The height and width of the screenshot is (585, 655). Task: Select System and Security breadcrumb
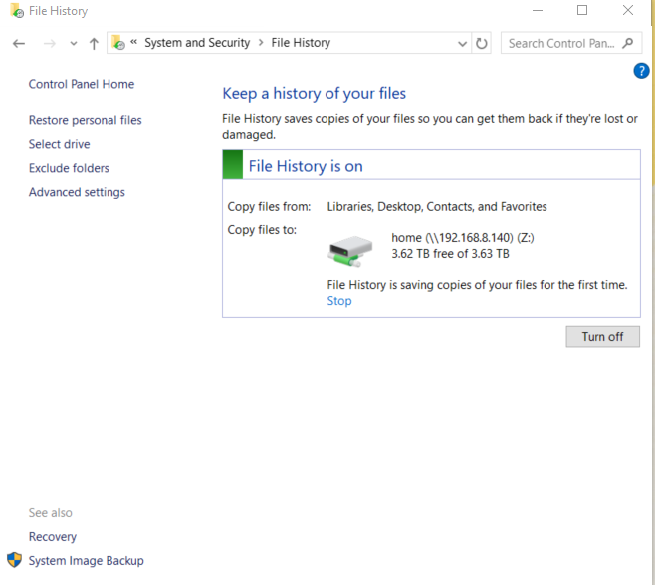197,43
